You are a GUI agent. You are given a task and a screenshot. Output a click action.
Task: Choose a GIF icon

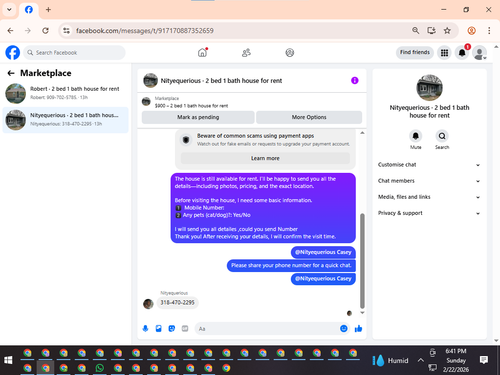[185, 329]
